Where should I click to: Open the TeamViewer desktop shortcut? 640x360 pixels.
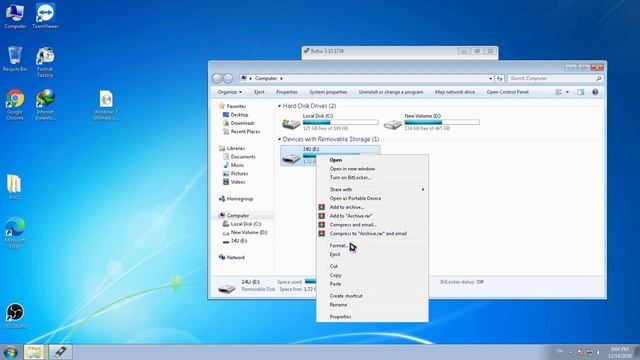point(45,16)
